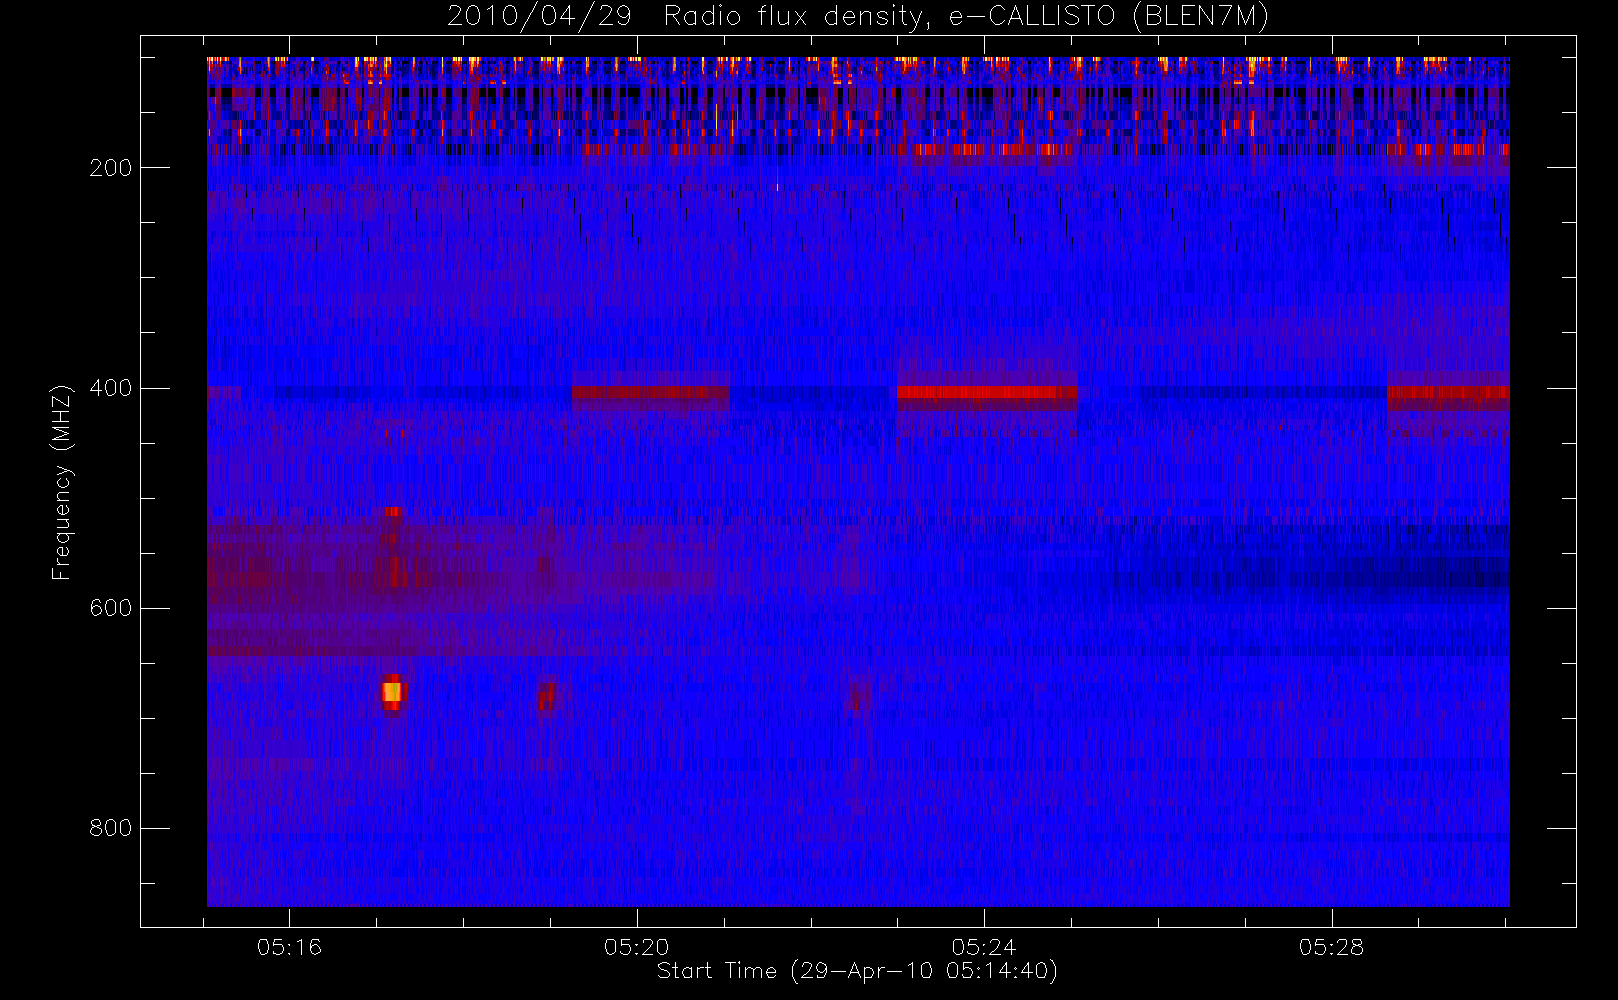This screenshot has height=1000, width=1618.
Task: Click the 05:16 time axis label
Action: pos(289,946)
